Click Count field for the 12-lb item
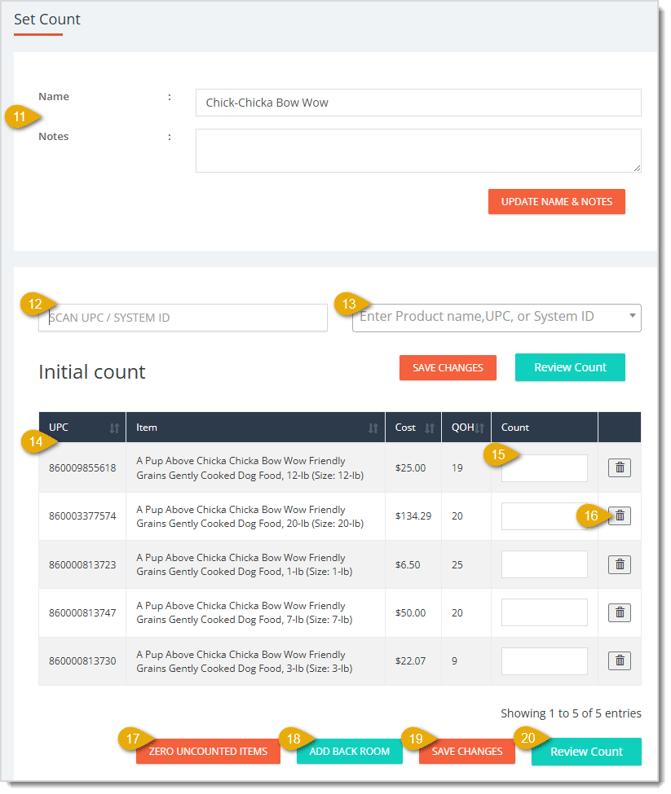This screenshot has height=794, width=671. (544, 467)
